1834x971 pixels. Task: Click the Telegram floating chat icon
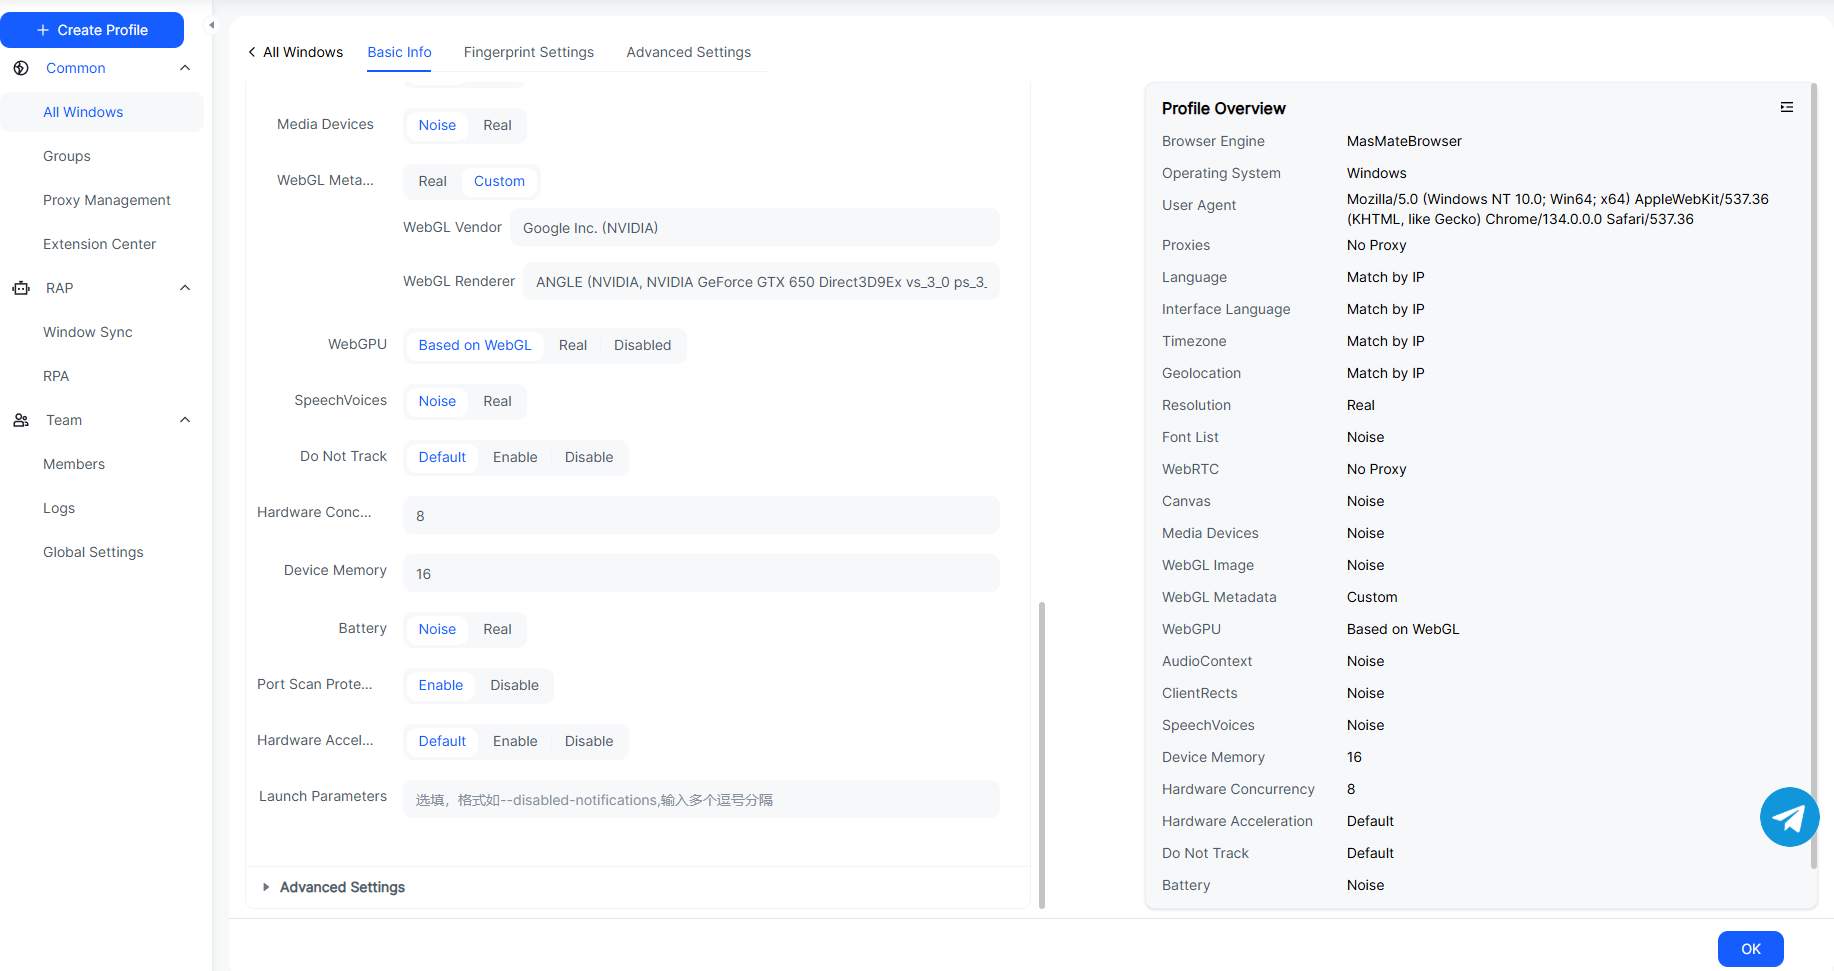(1789, 817)
